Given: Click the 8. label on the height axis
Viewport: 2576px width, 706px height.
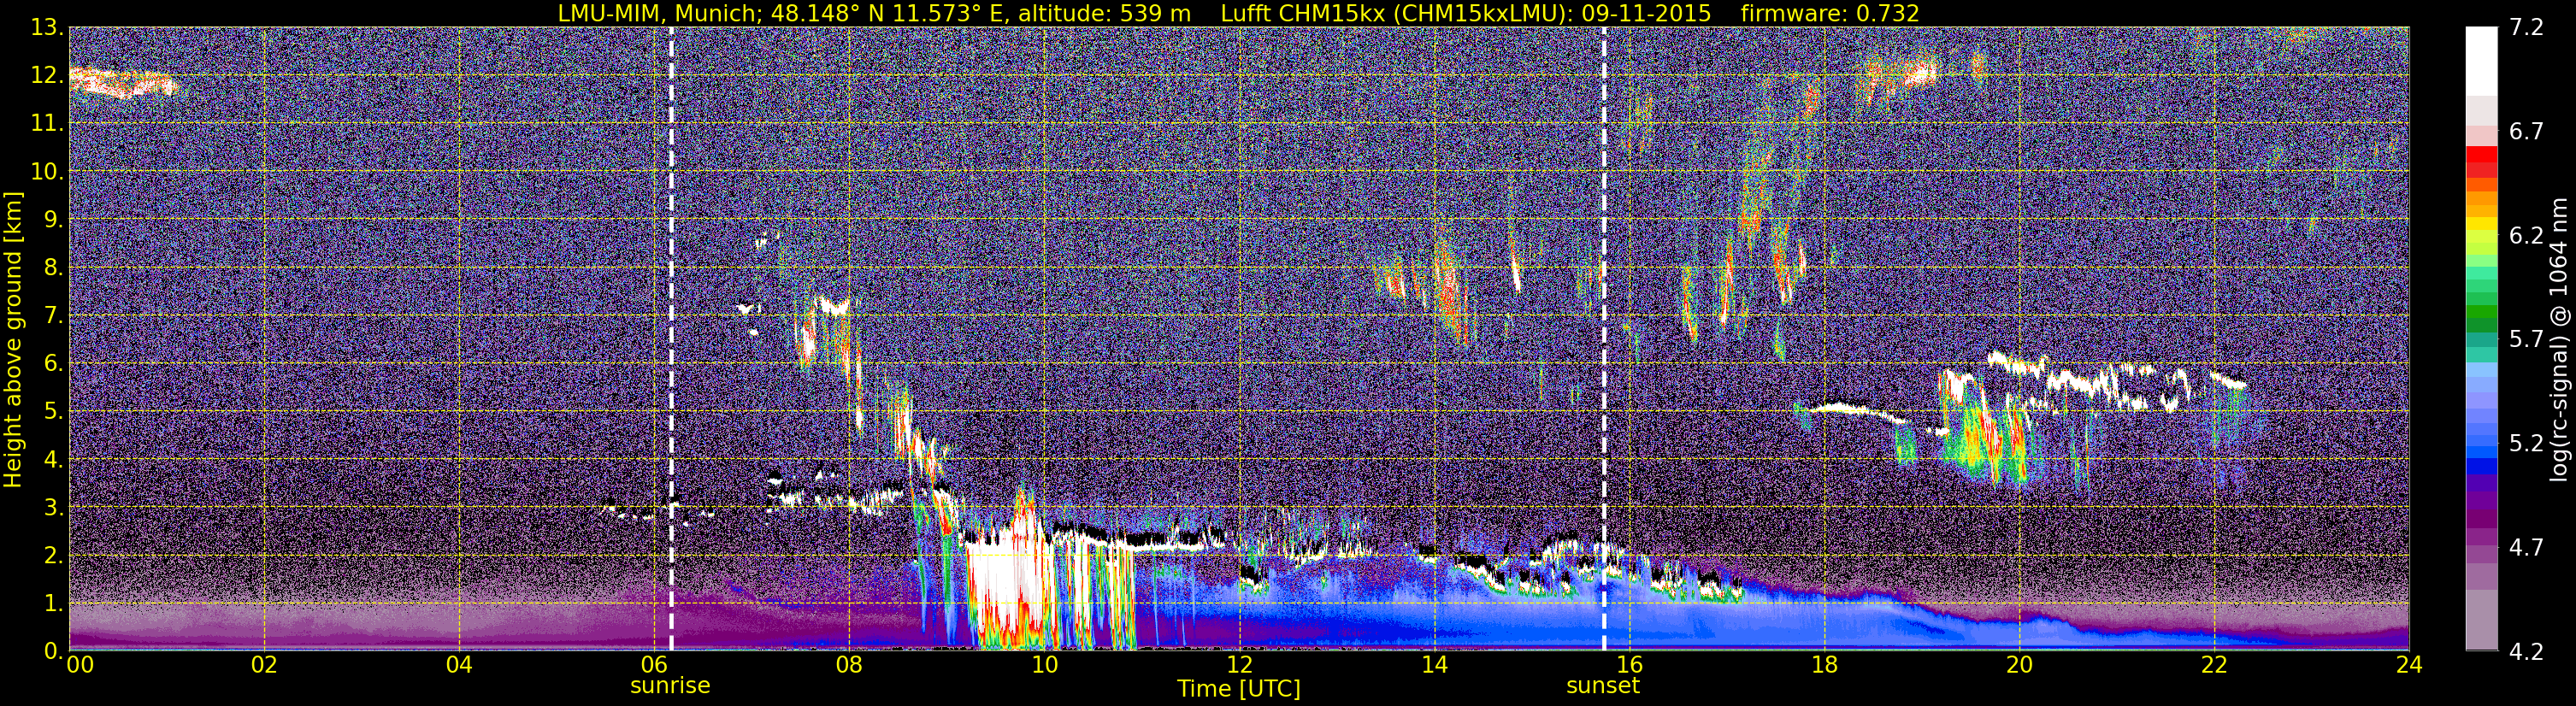Looking at the screenshot, I should pos(53,268).
